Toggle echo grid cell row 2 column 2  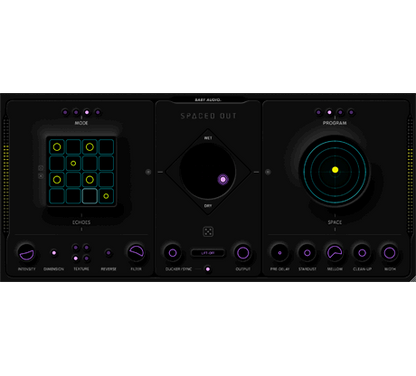point(73,163)
